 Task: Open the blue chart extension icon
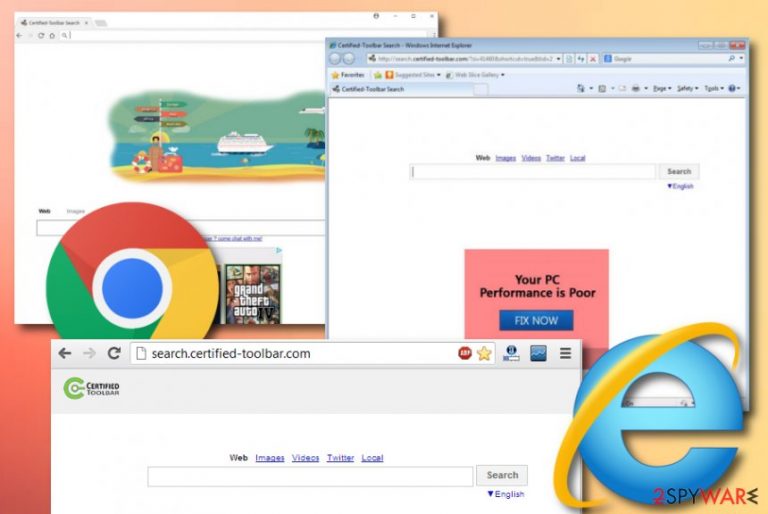(x=538, y=353)
